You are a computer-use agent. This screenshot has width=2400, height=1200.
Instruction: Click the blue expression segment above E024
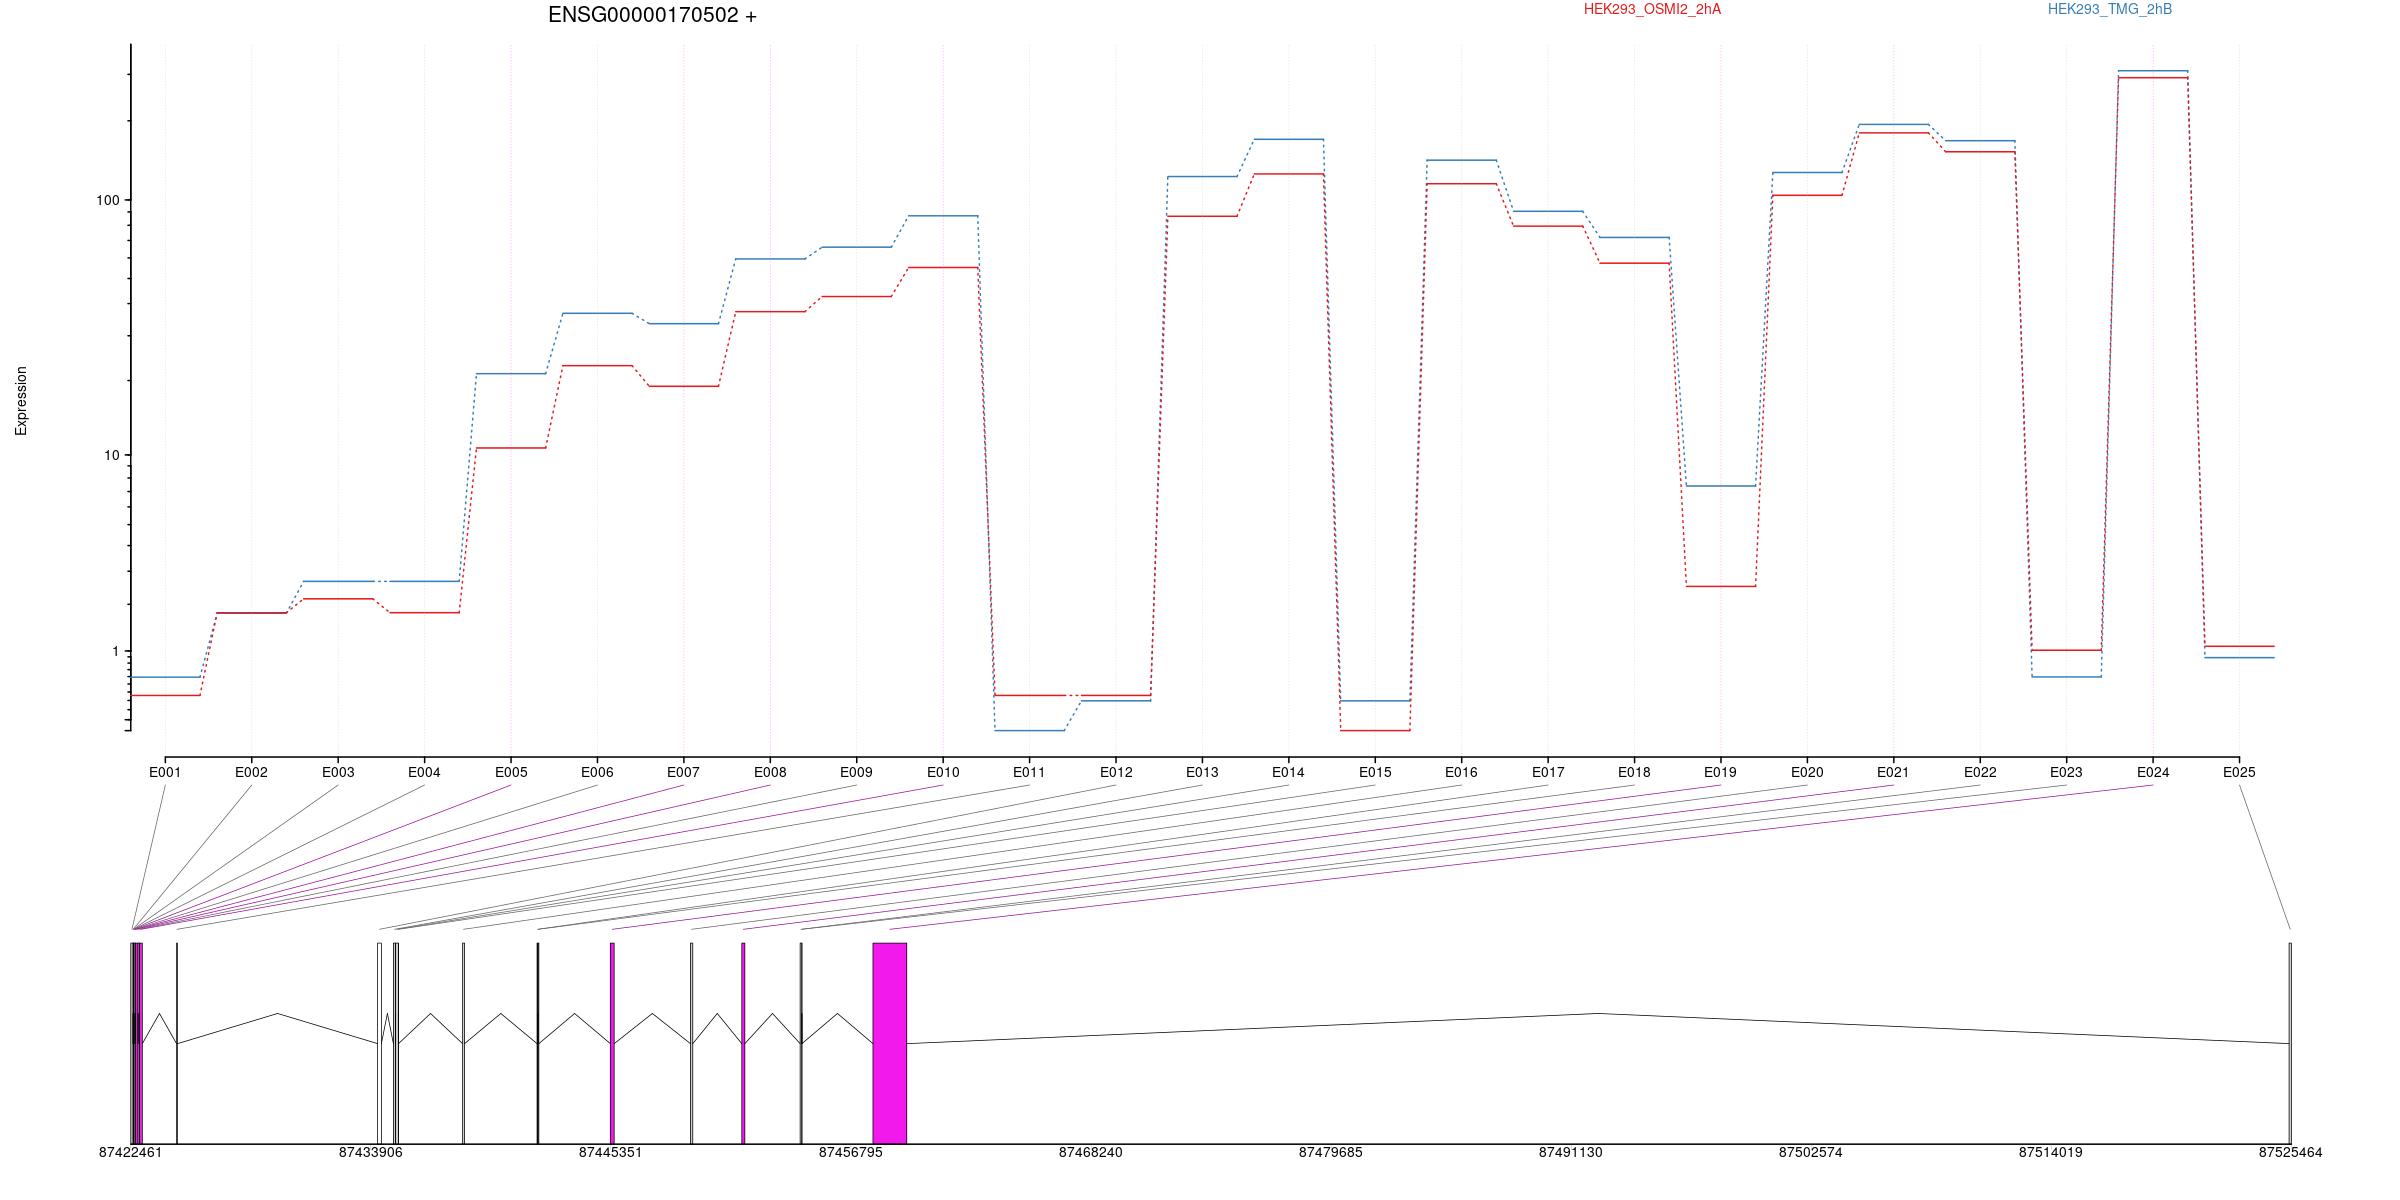click(2153, 71)
